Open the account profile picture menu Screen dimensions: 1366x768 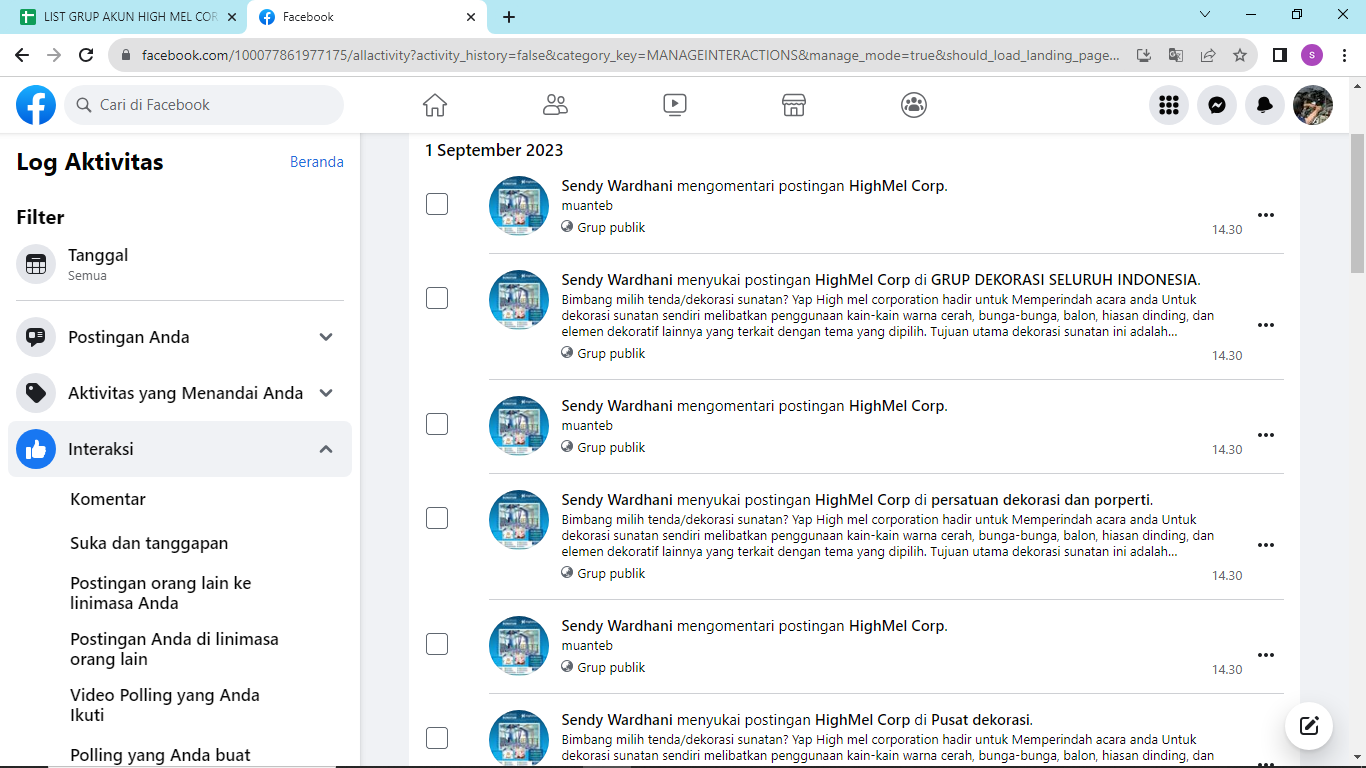click(x=1313, y=105)
